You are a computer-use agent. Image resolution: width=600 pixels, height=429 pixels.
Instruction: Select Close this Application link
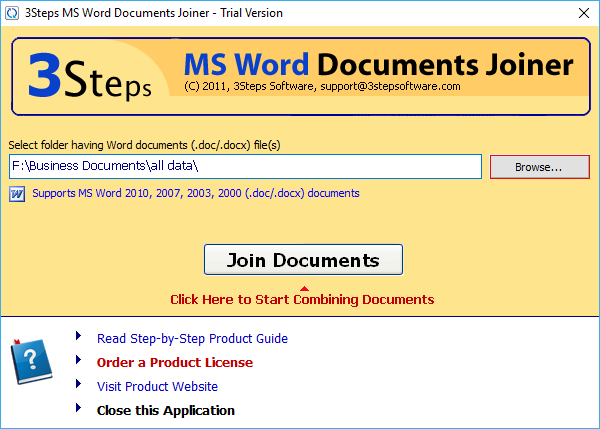166,410
